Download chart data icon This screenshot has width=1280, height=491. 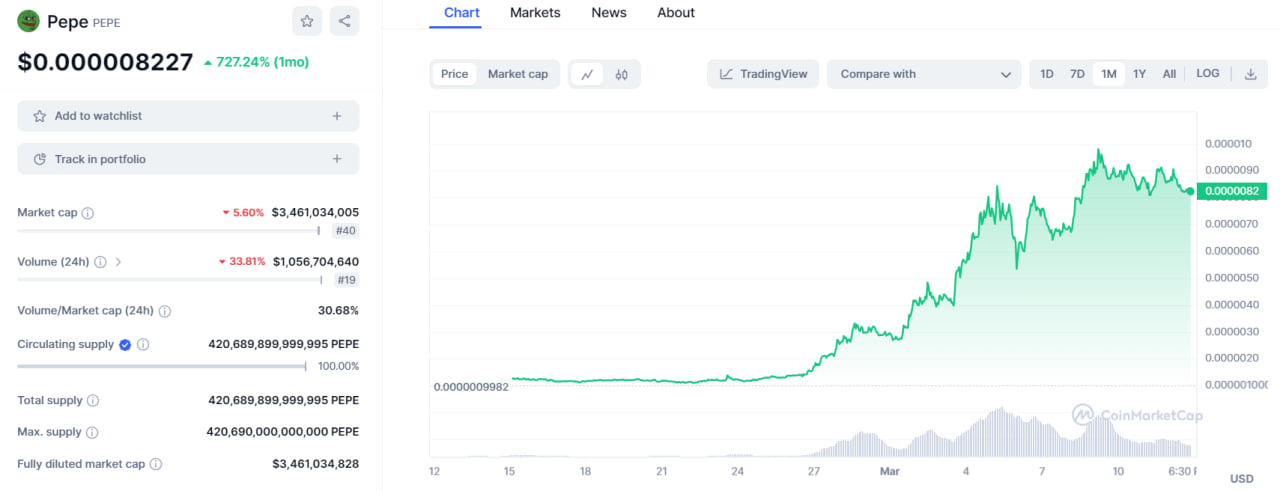[x=1250, y=74]
